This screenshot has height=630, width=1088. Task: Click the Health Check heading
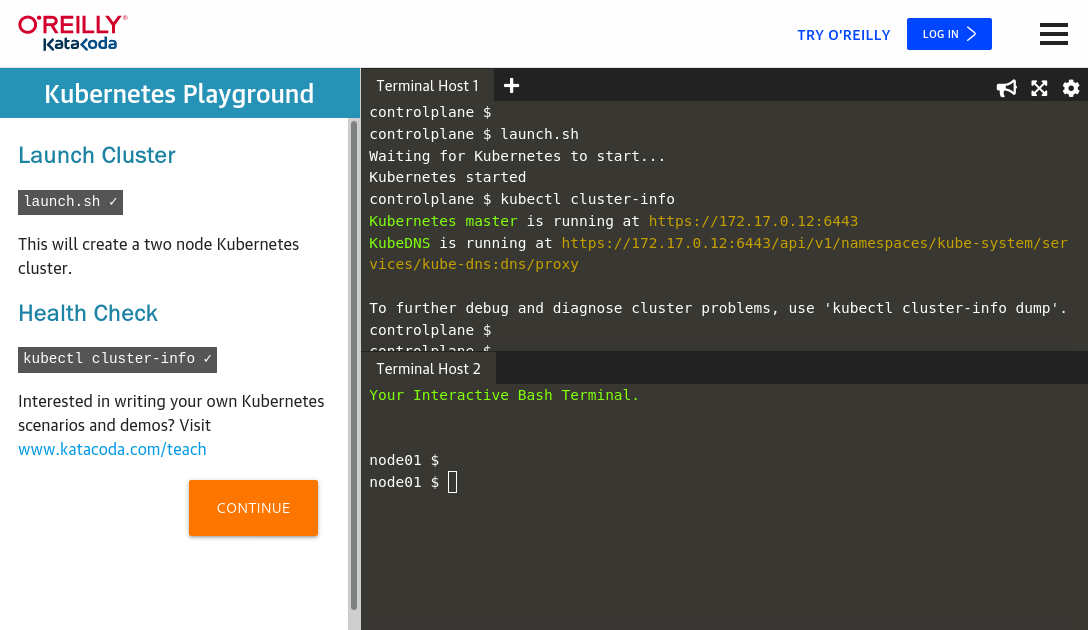[x=88, y=313]
